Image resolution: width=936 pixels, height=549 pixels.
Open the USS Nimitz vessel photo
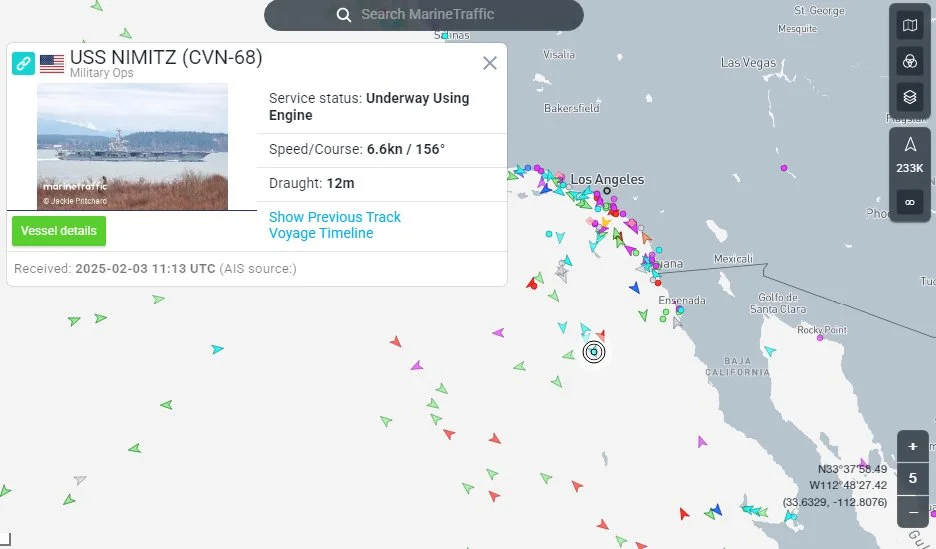[x=132, y=146]
